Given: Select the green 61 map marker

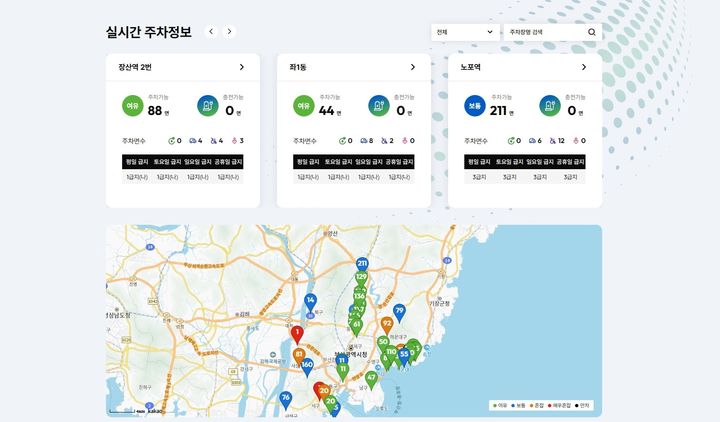Looking at the screenshot, I should 356,326.
